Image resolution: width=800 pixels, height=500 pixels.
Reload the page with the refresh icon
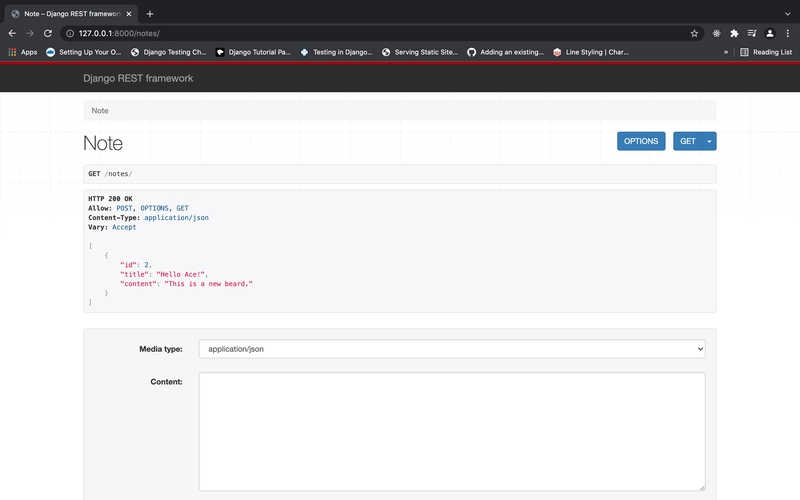click(x=48, y=33)
